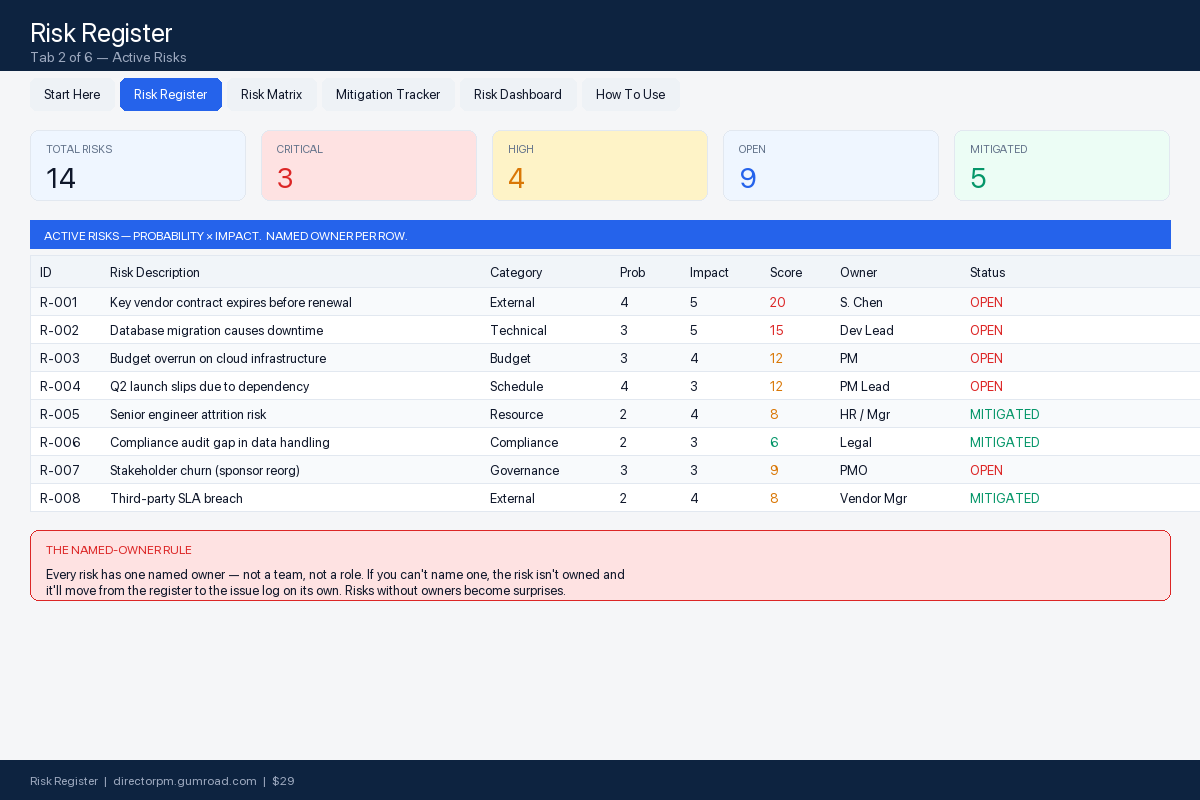This screenshot has width=1200, height=800.
Task: Open the Start Here tab
Action: (72, 95)
